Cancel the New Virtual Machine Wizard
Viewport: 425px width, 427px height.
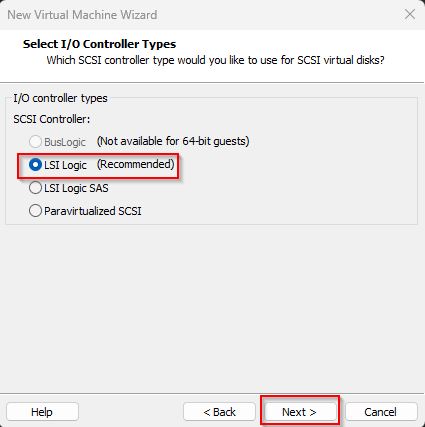(381, 412)
